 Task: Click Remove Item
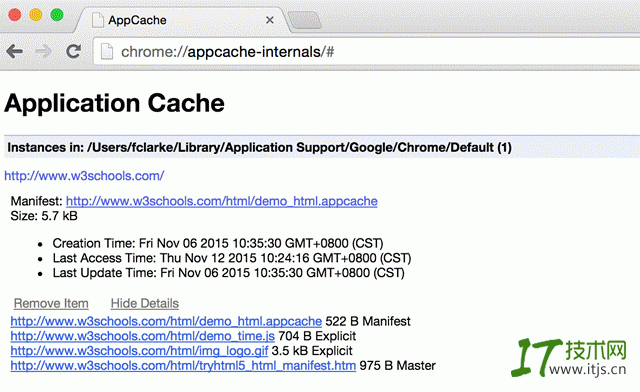[x=51, y=303]
